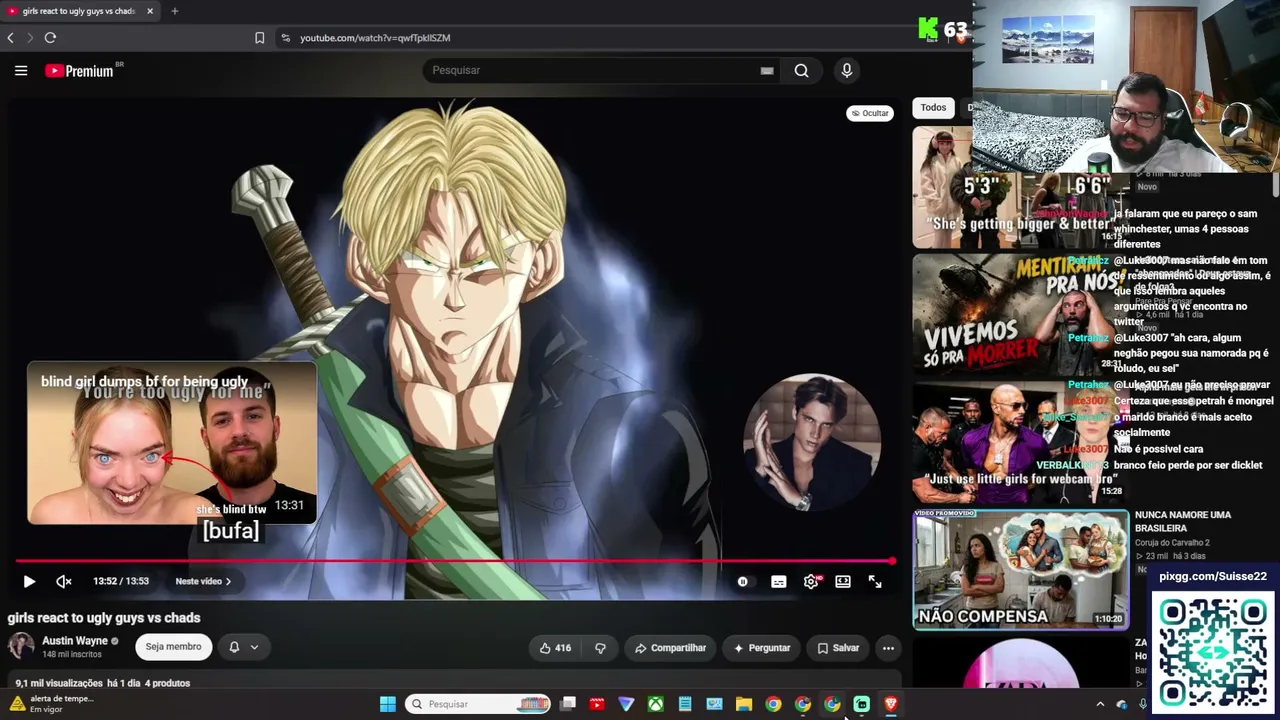1280x720 pixels.
Task: Open the 'Vivemos só pra morrer' video thumbnail
Action: (1020, 315)
